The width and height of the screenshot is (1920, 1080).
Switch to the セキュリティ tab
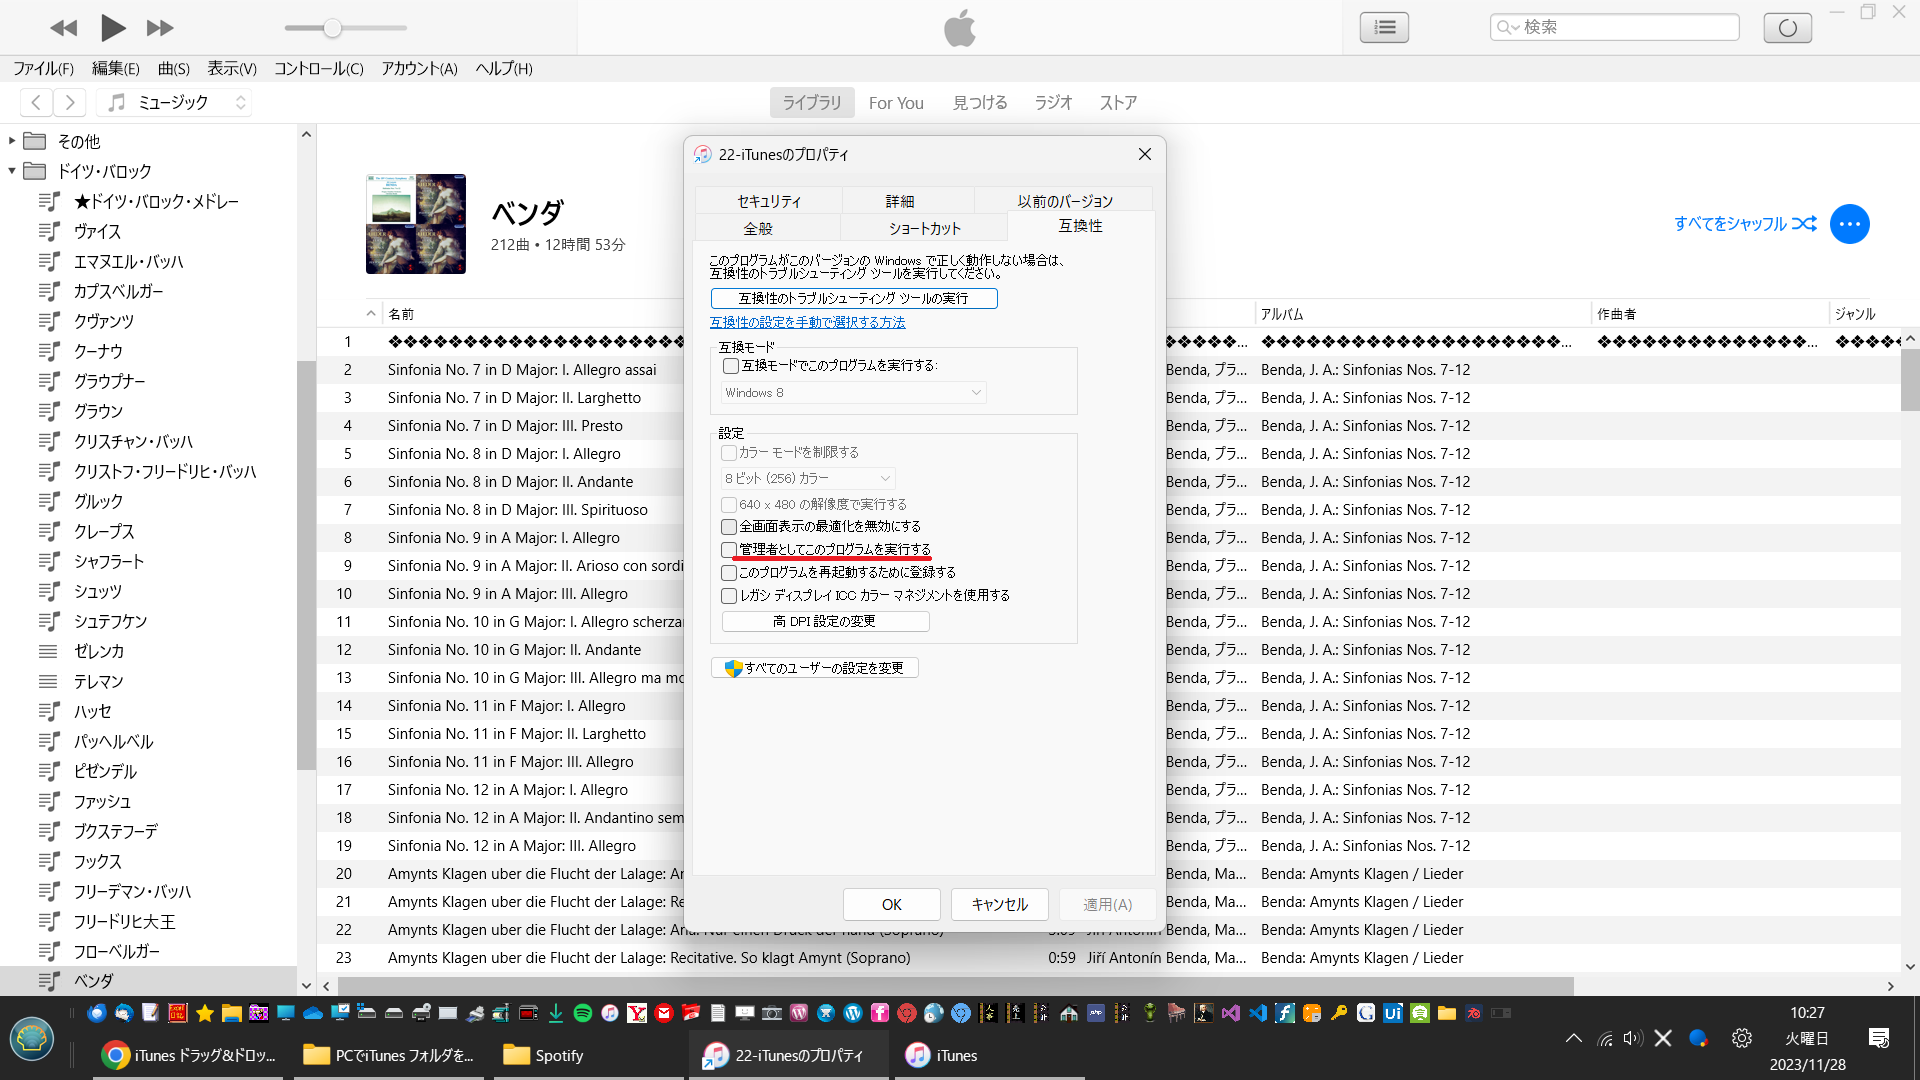click(x=768, y=201)
